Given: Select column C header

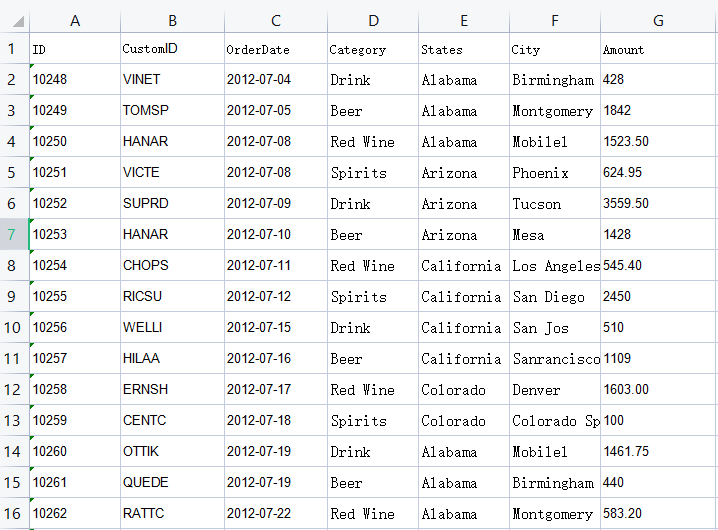Looking at the screenshot, I should [x=276, y=21].
